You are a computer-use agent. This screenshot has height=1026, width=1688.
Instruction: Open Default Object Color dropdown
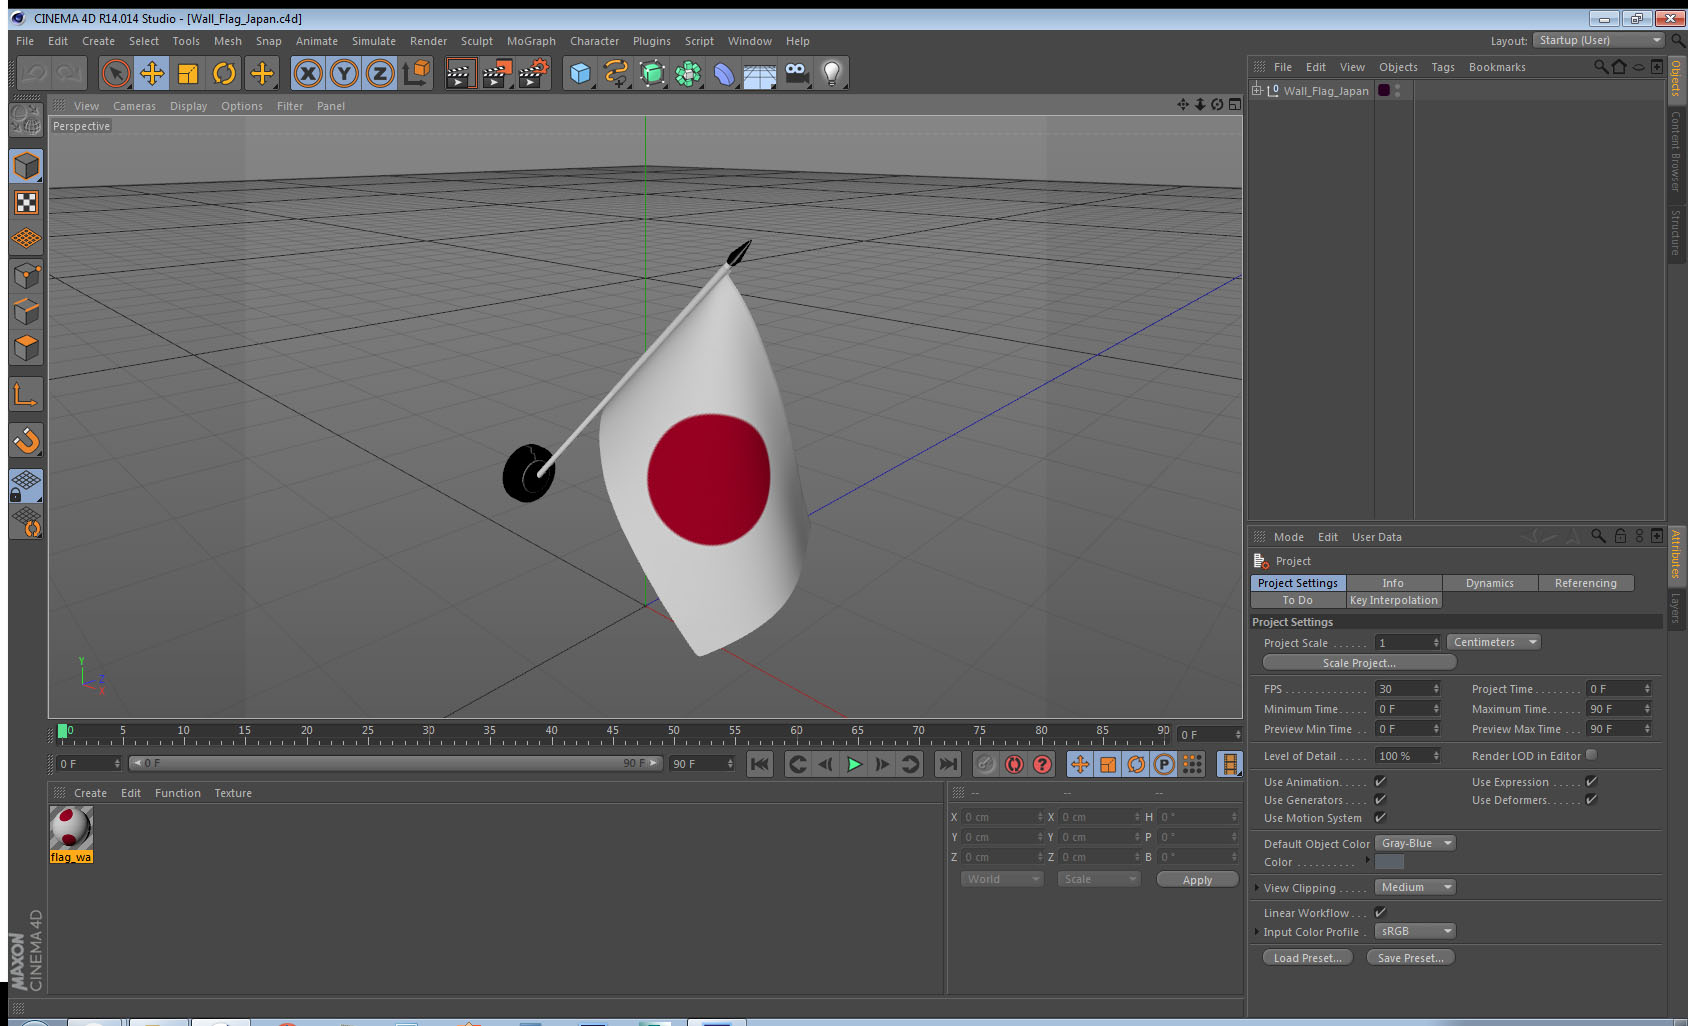(1415, 843)
